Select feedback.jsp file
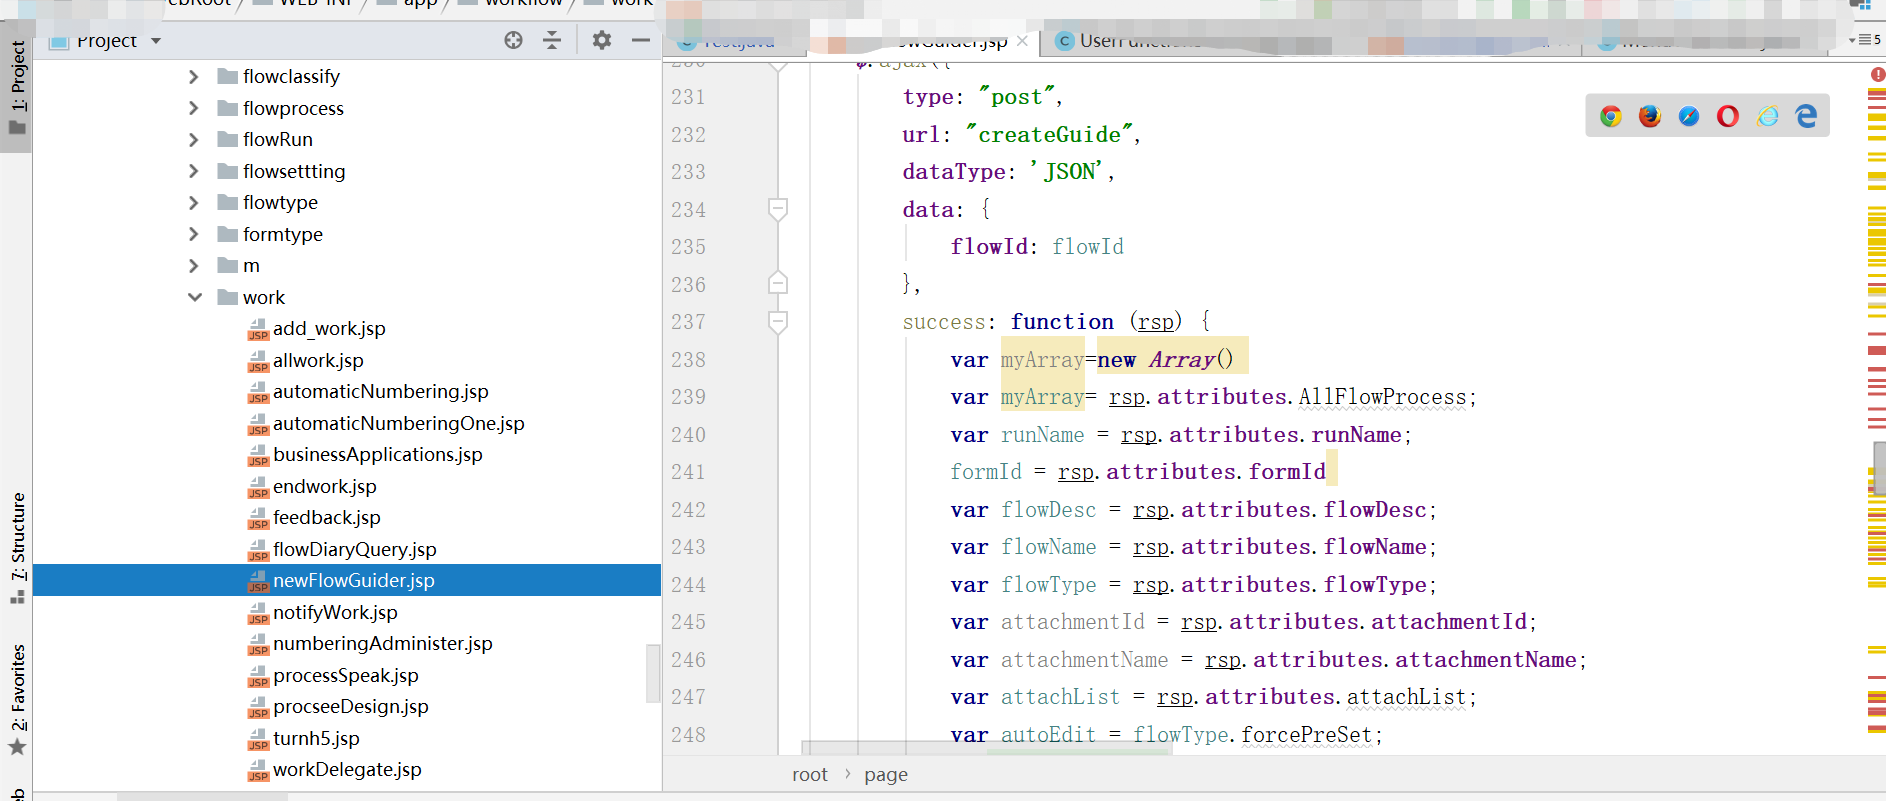The width and height of the screenshot is (1886, 801). pos(326,518)
